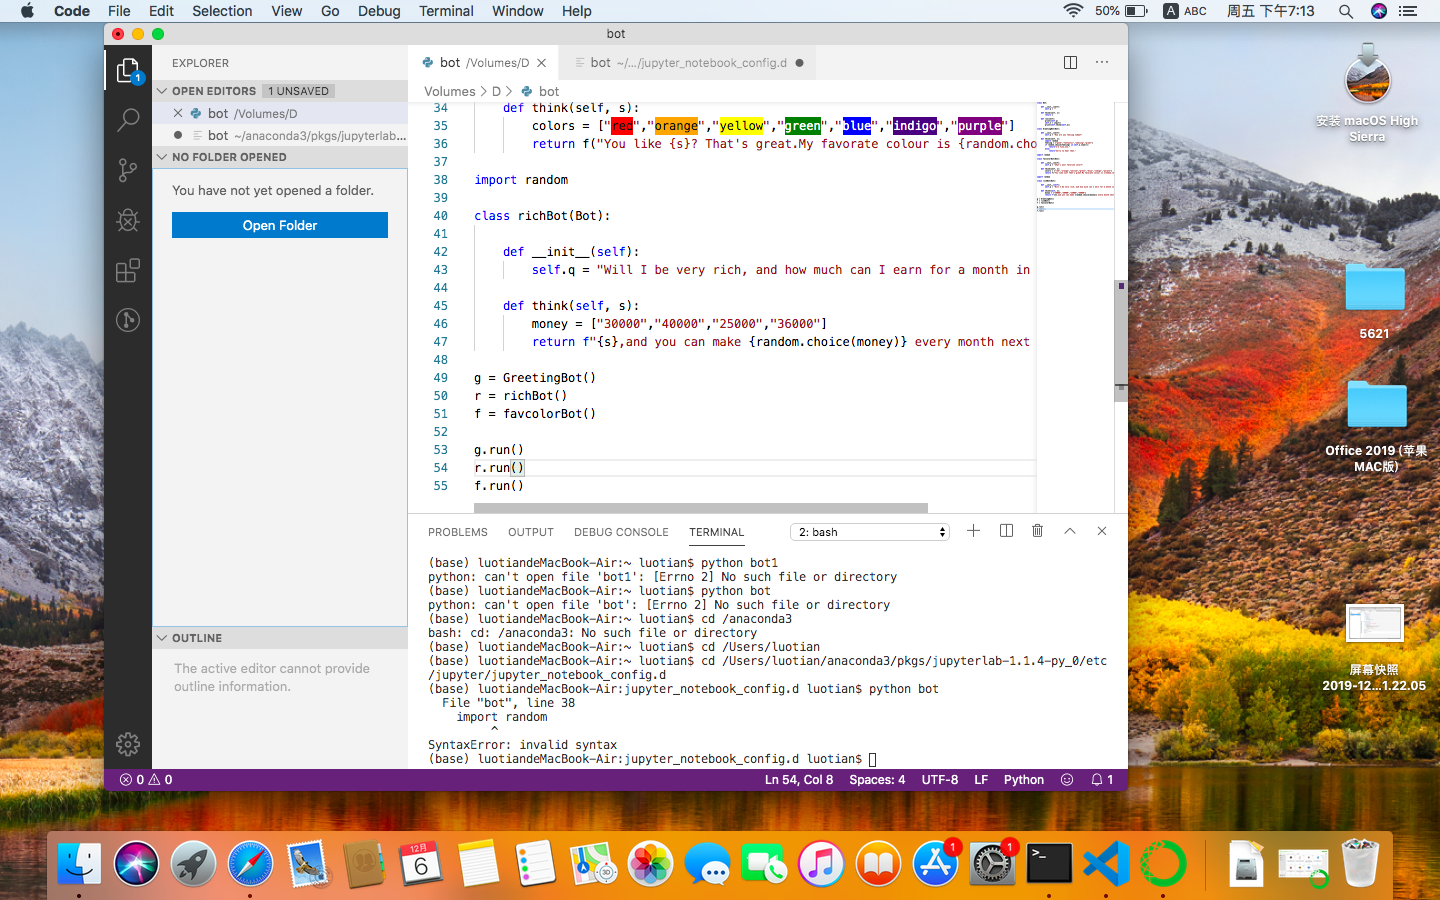Open the Explorer view in activity bar

[128, 70]
